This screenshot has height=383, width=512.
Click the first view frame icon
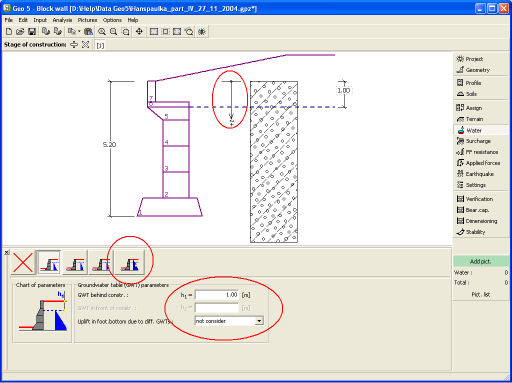154,32
